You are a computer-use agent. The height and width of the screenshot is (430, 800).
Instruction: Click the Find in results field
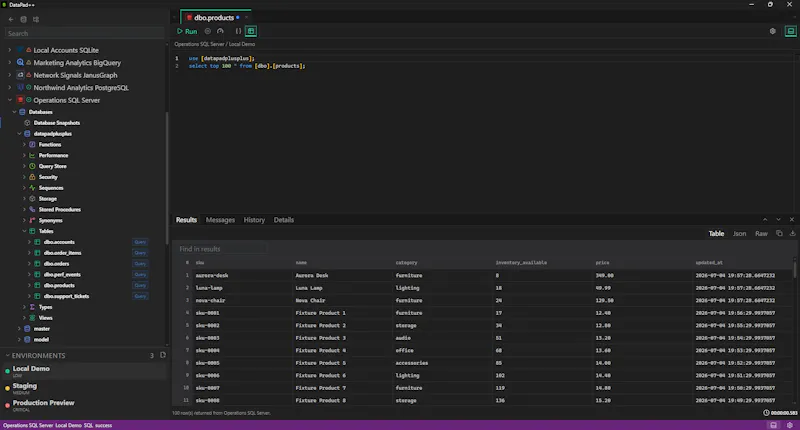pos(222,249)
